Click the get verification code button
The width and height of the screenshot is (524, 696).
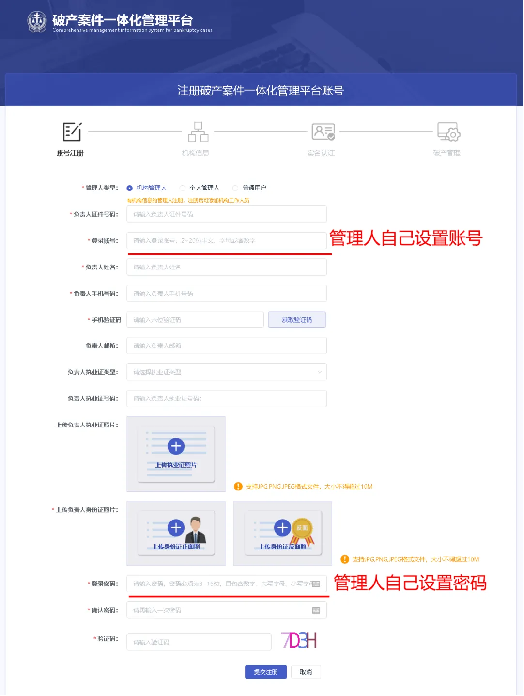click(x=297, y=320)
